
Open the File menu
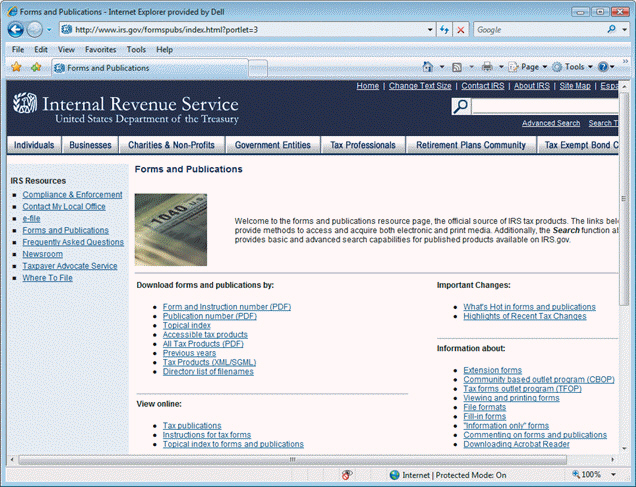click(18, 49)
